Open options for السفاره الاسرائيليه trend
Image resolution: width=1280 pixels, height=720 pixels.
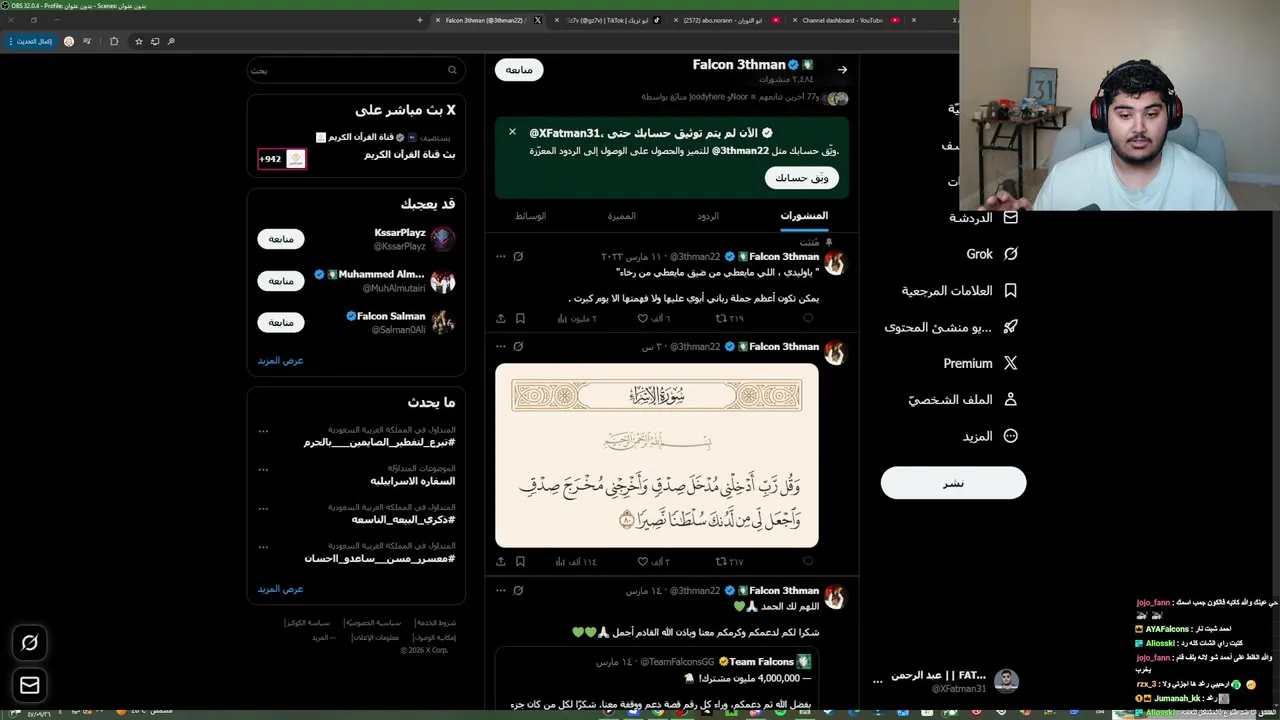tap(263, 469)
